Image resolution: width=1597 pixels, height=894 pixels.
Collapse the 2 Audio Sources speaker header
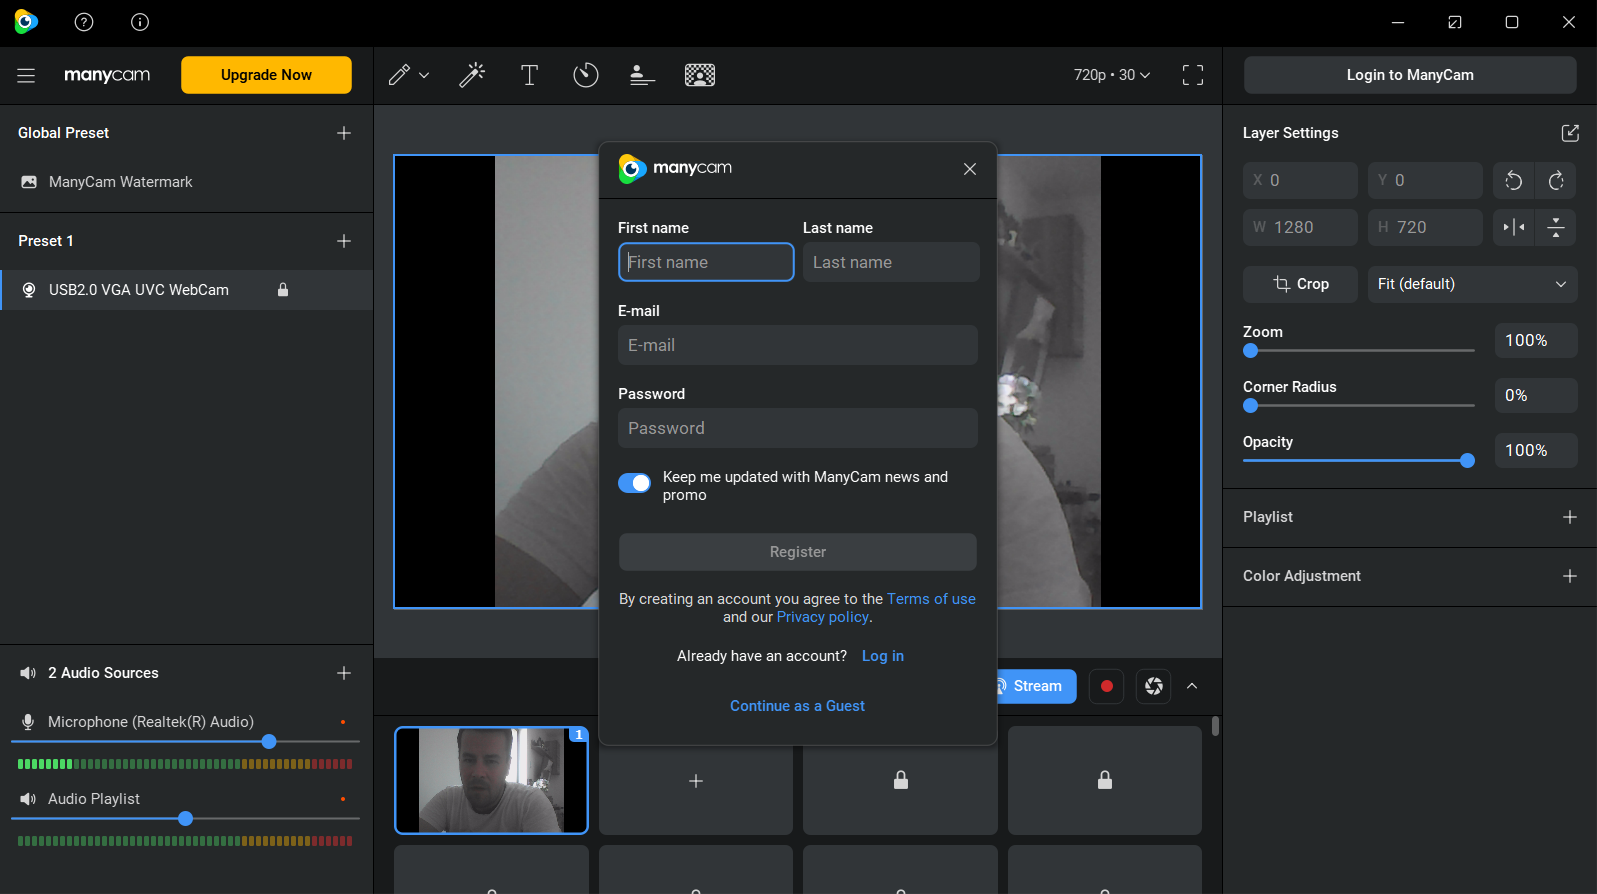pyautogui.click(x=28, y=673)
